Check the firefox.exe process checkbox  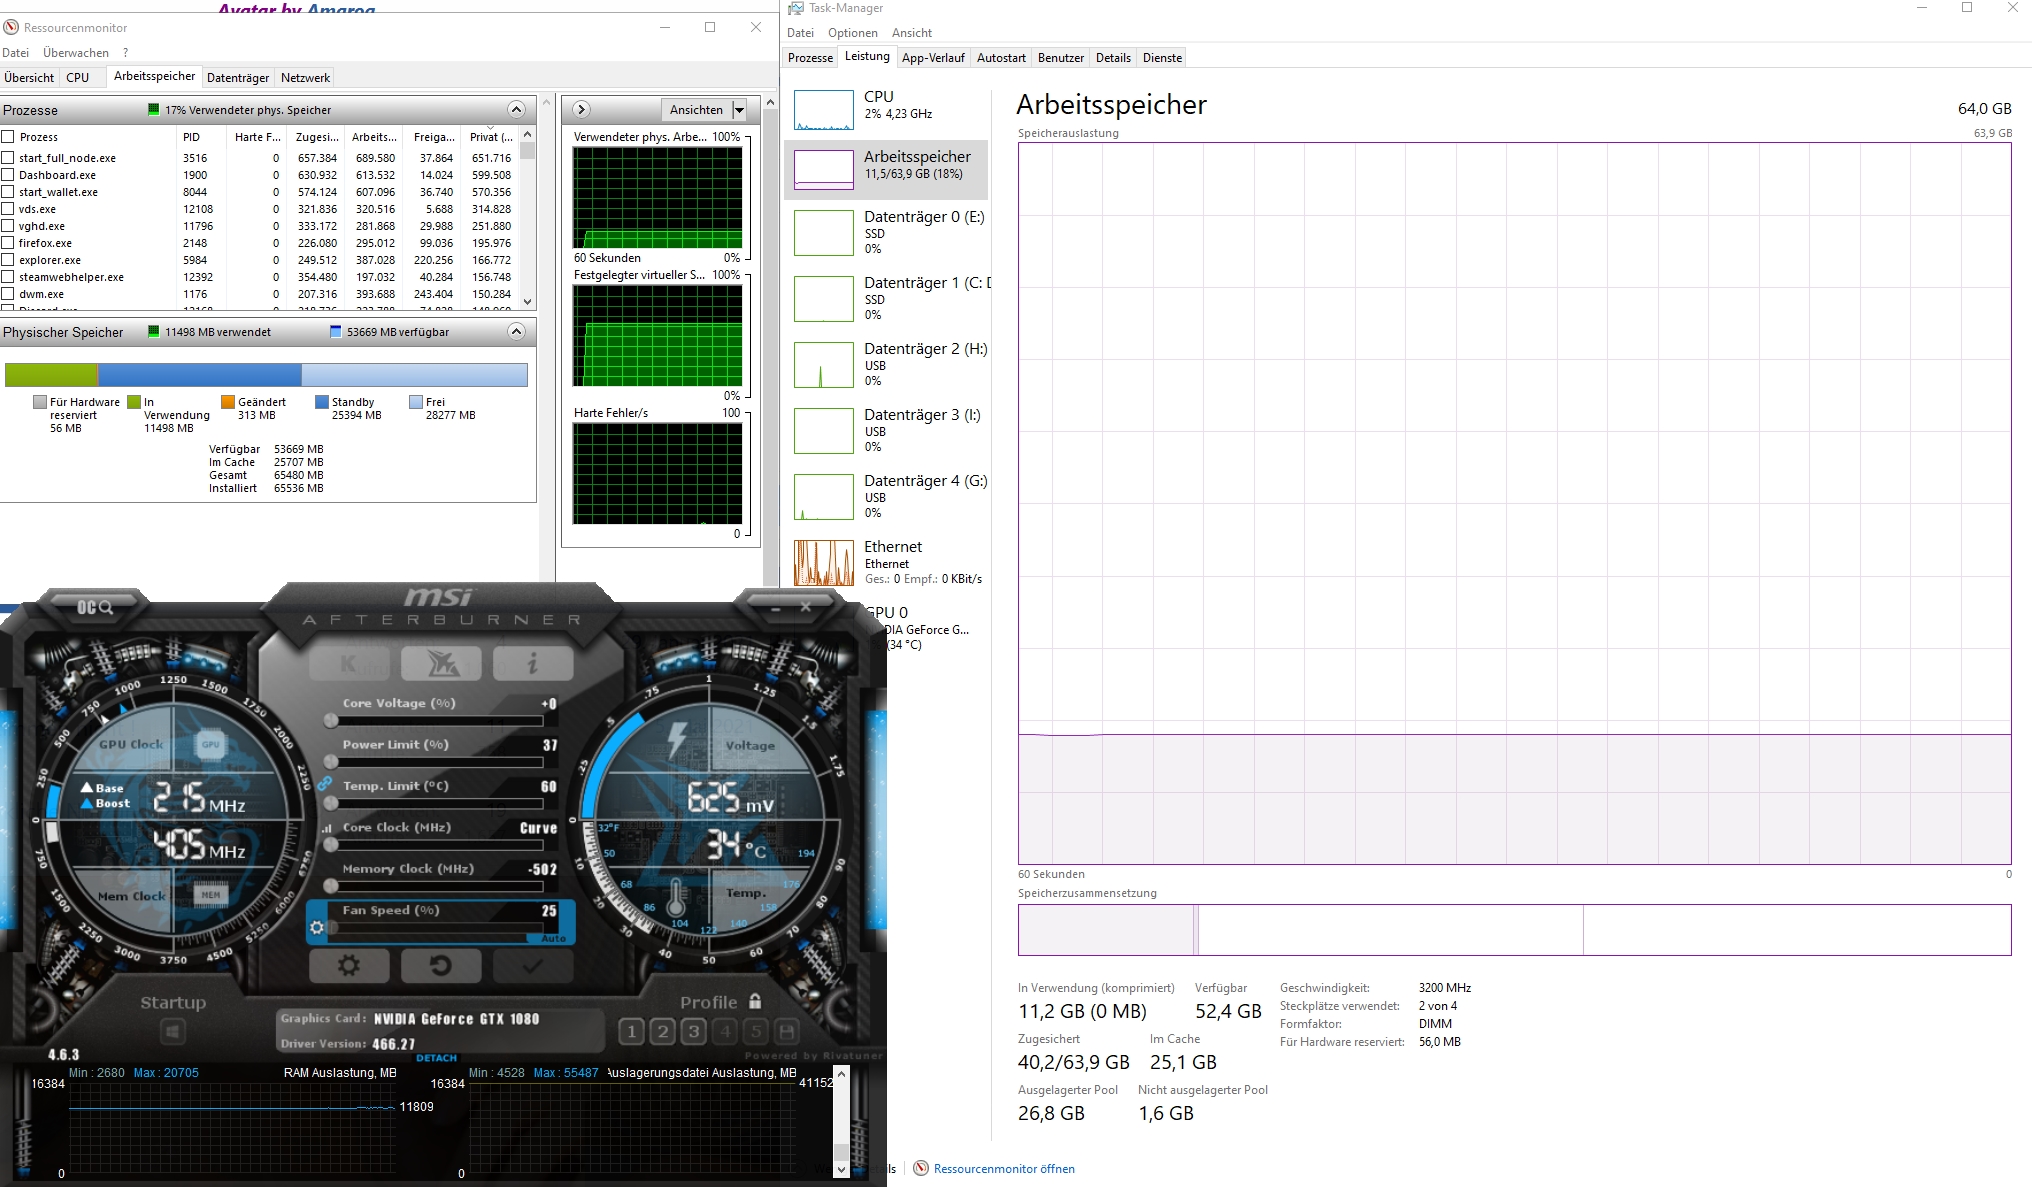pos(8,243)
